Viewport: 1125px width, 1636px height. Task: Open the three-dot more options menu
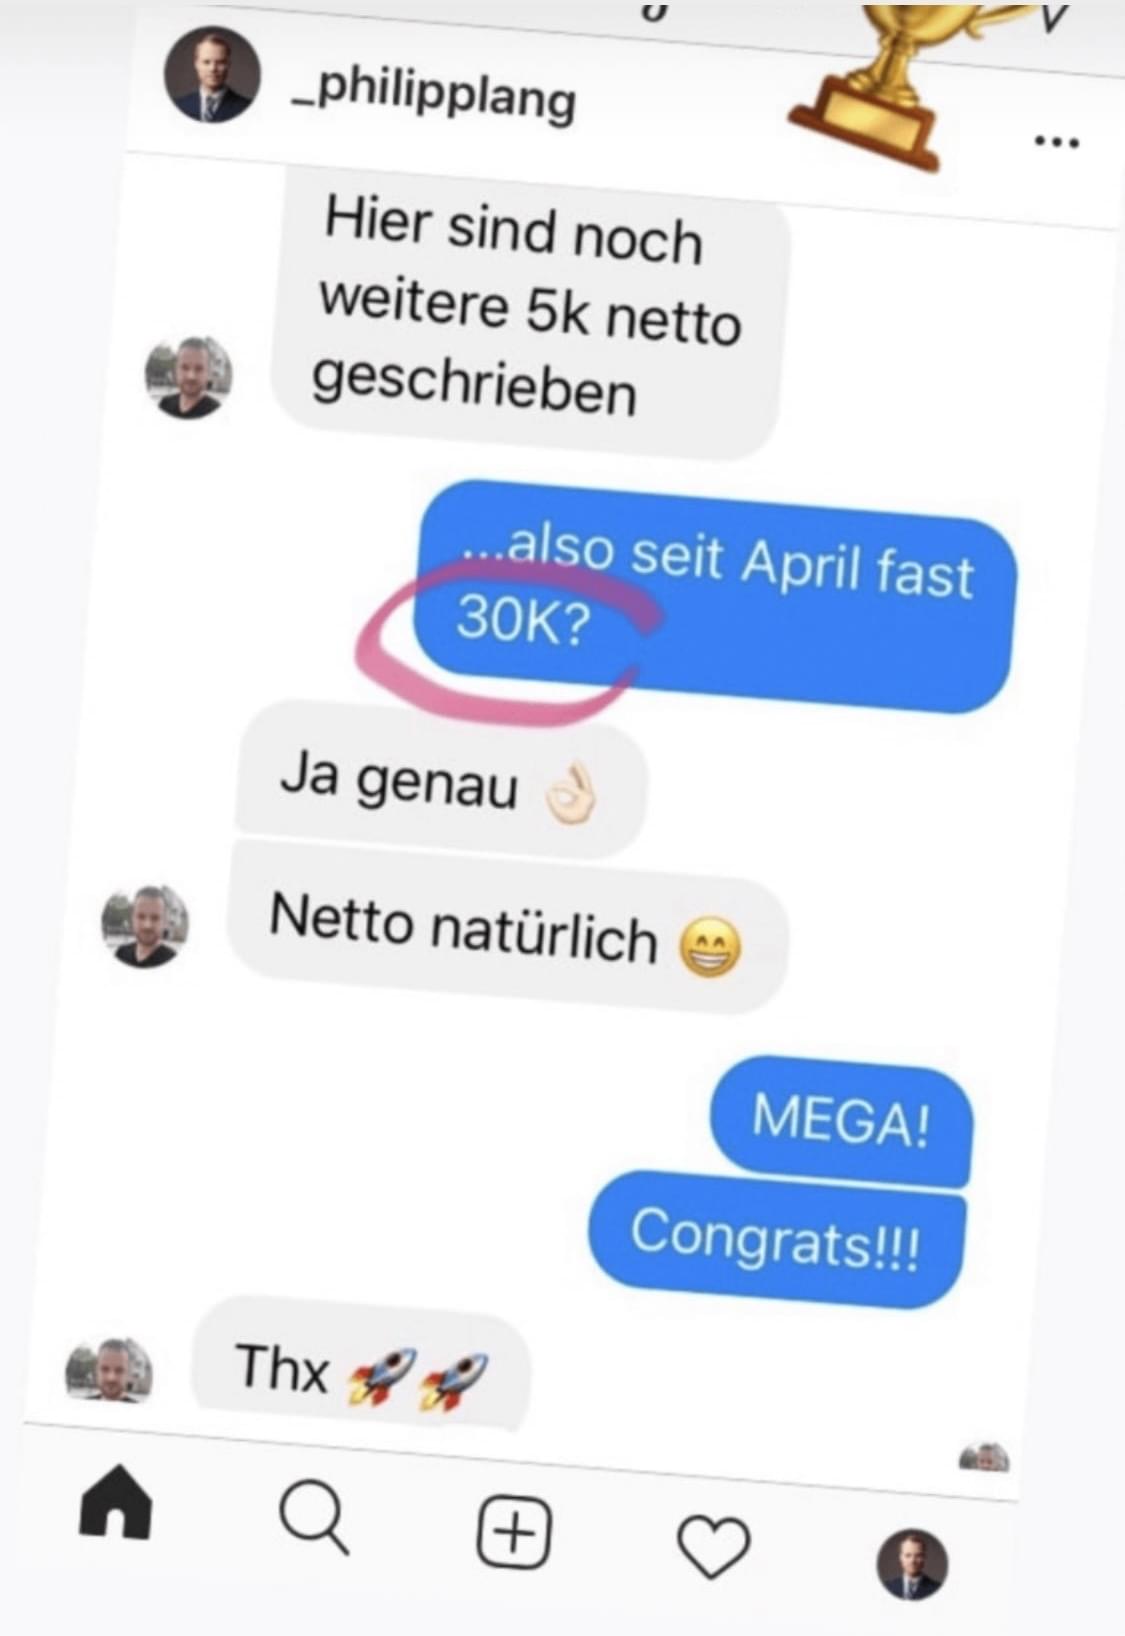1057,142
